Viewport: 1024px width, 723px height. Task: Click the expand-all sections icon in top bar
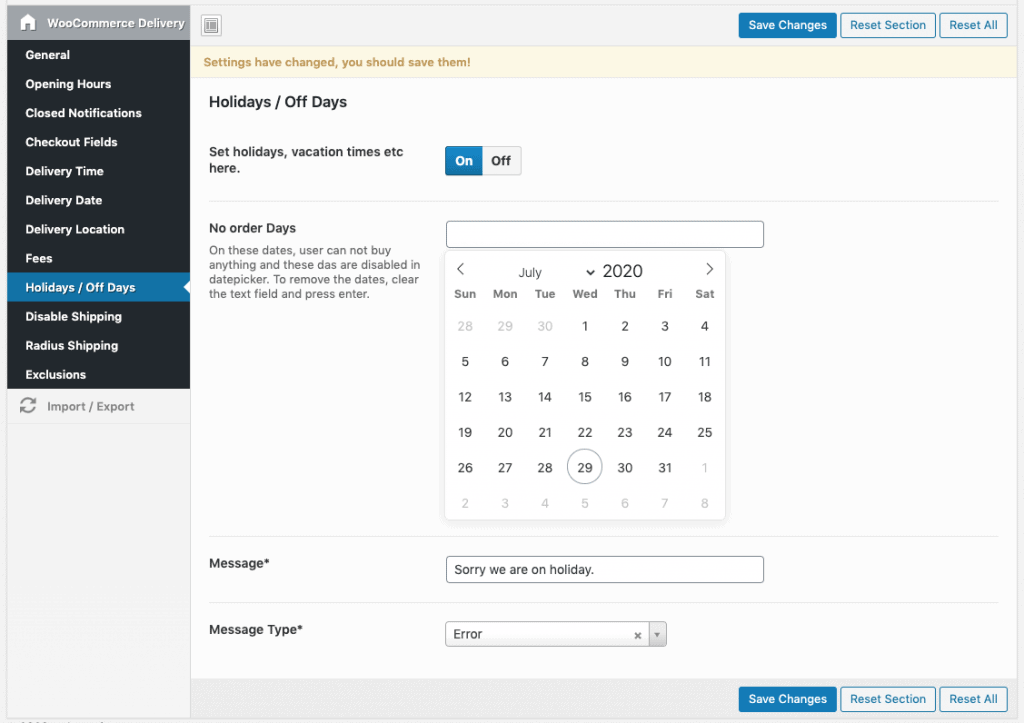(211, 26)
